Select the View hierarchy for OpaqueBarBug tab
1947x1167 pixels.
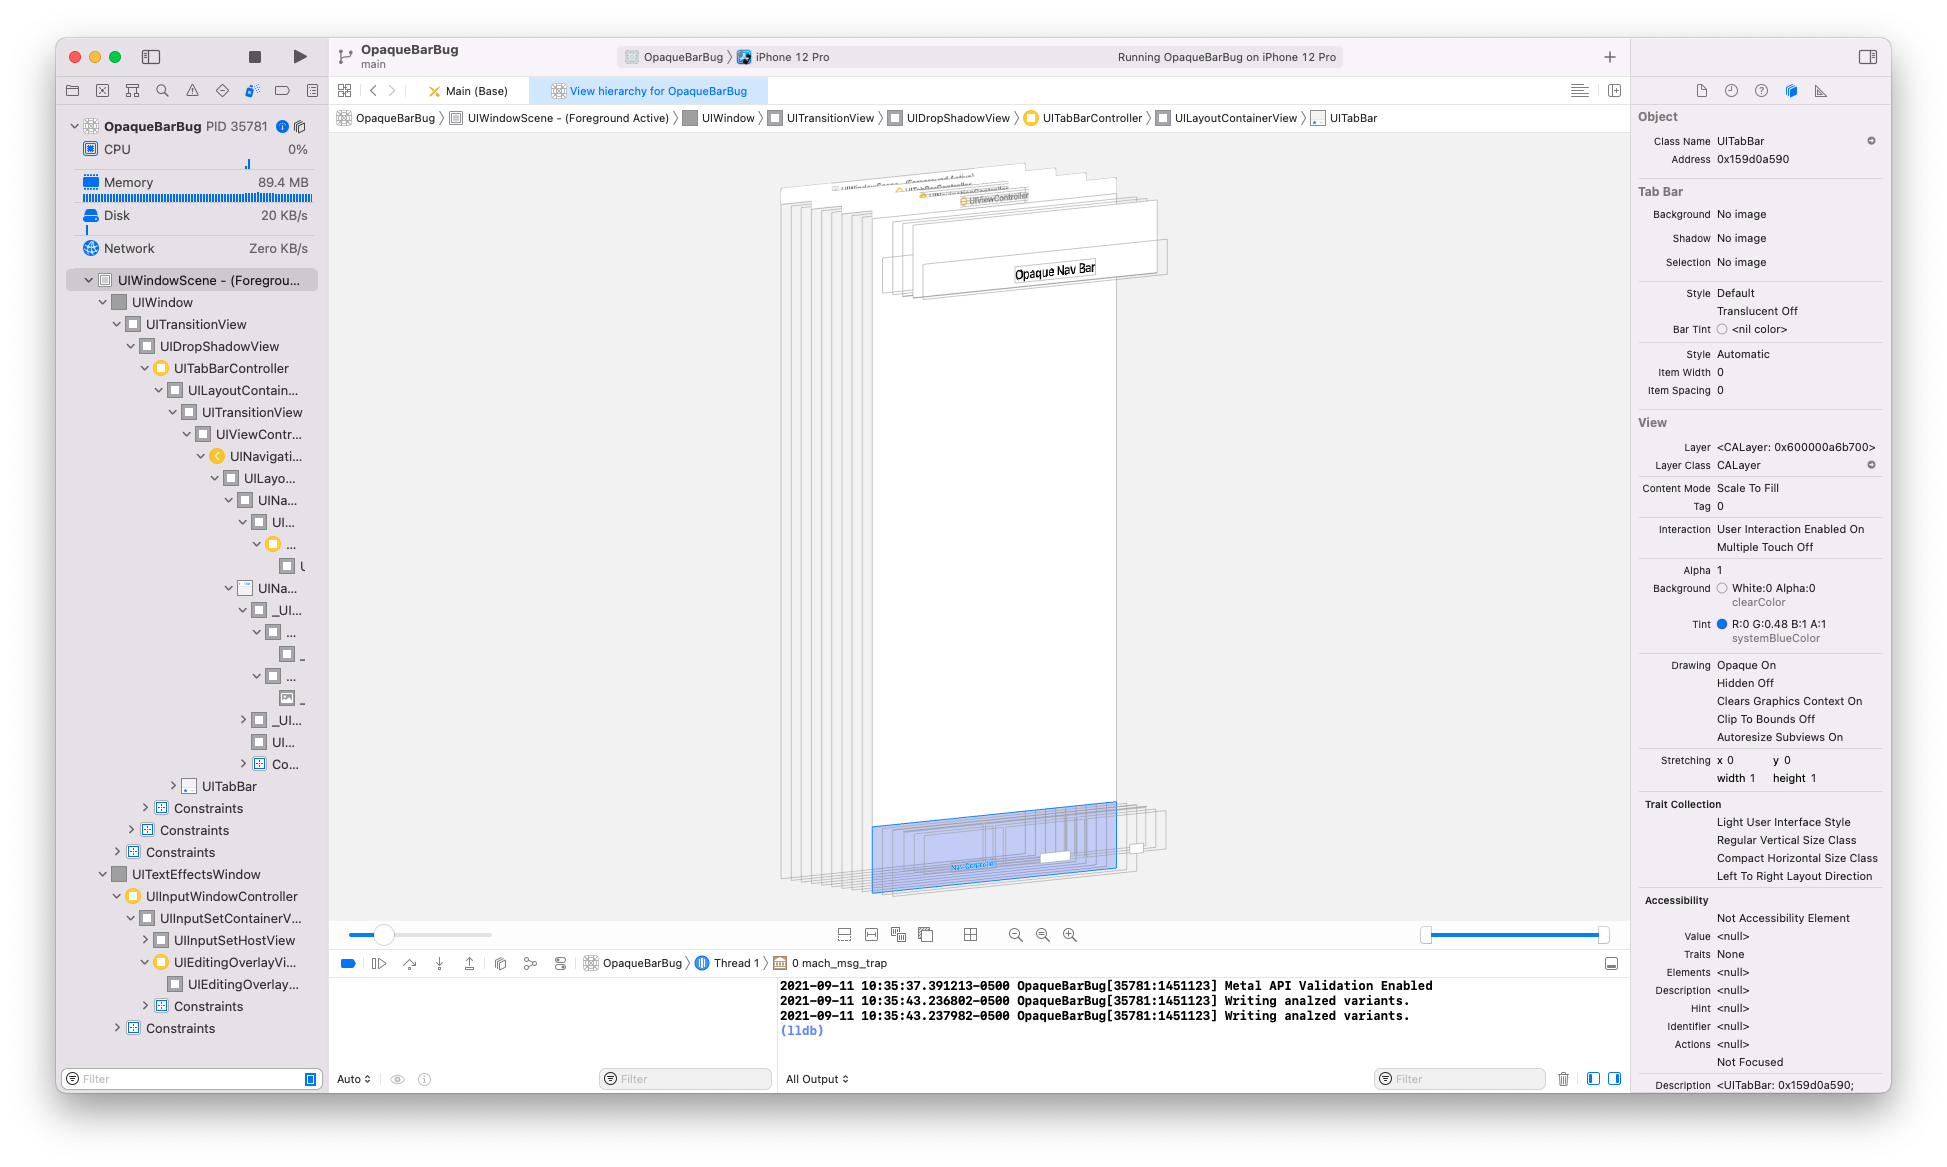point(657,91)
